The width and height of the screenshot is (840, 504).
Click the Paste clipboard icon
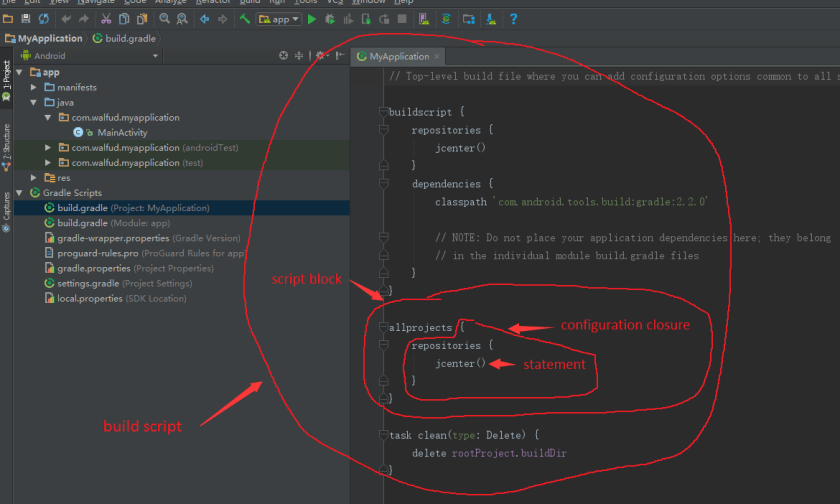(142, 19)
